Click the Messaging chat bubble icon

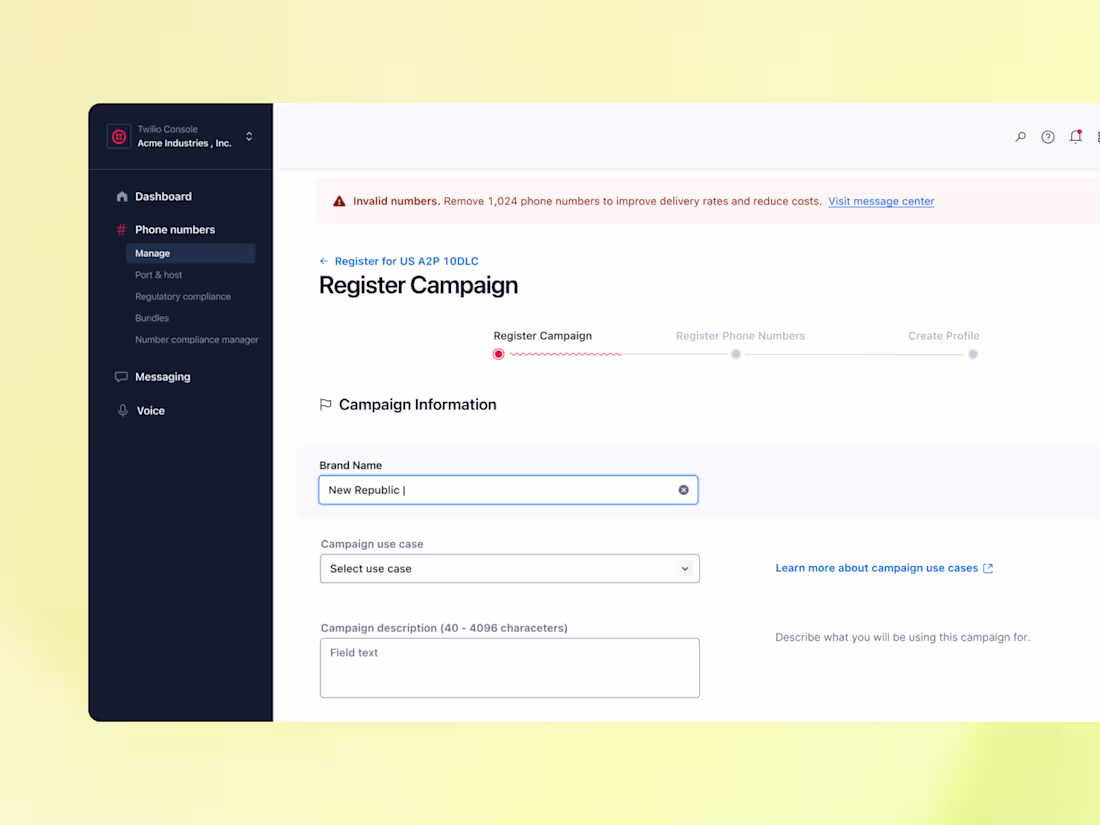121,377
